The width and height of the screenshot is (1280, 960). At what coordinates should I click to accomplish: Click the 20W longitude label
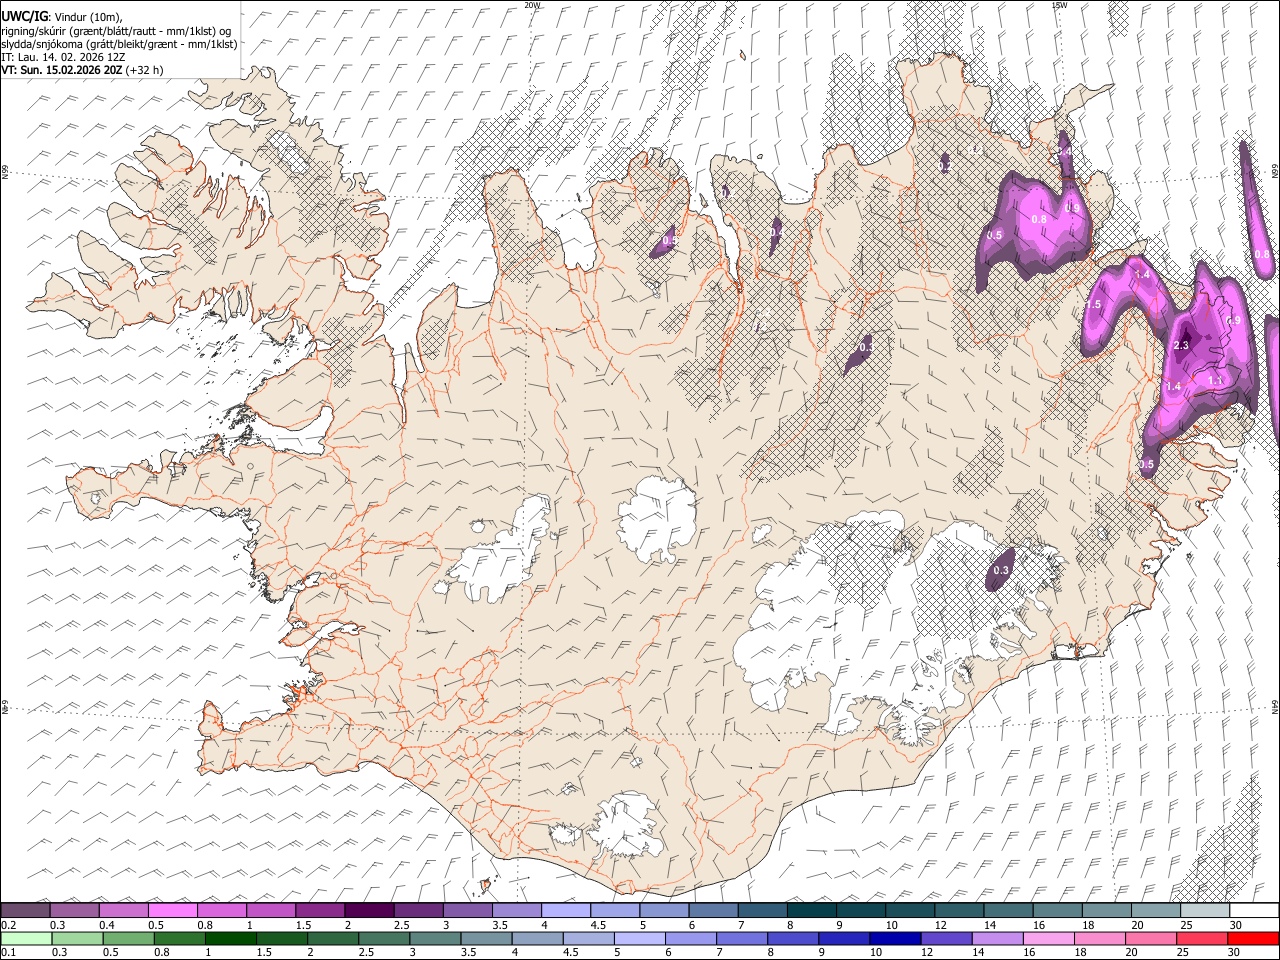click(x=533, y=5)
